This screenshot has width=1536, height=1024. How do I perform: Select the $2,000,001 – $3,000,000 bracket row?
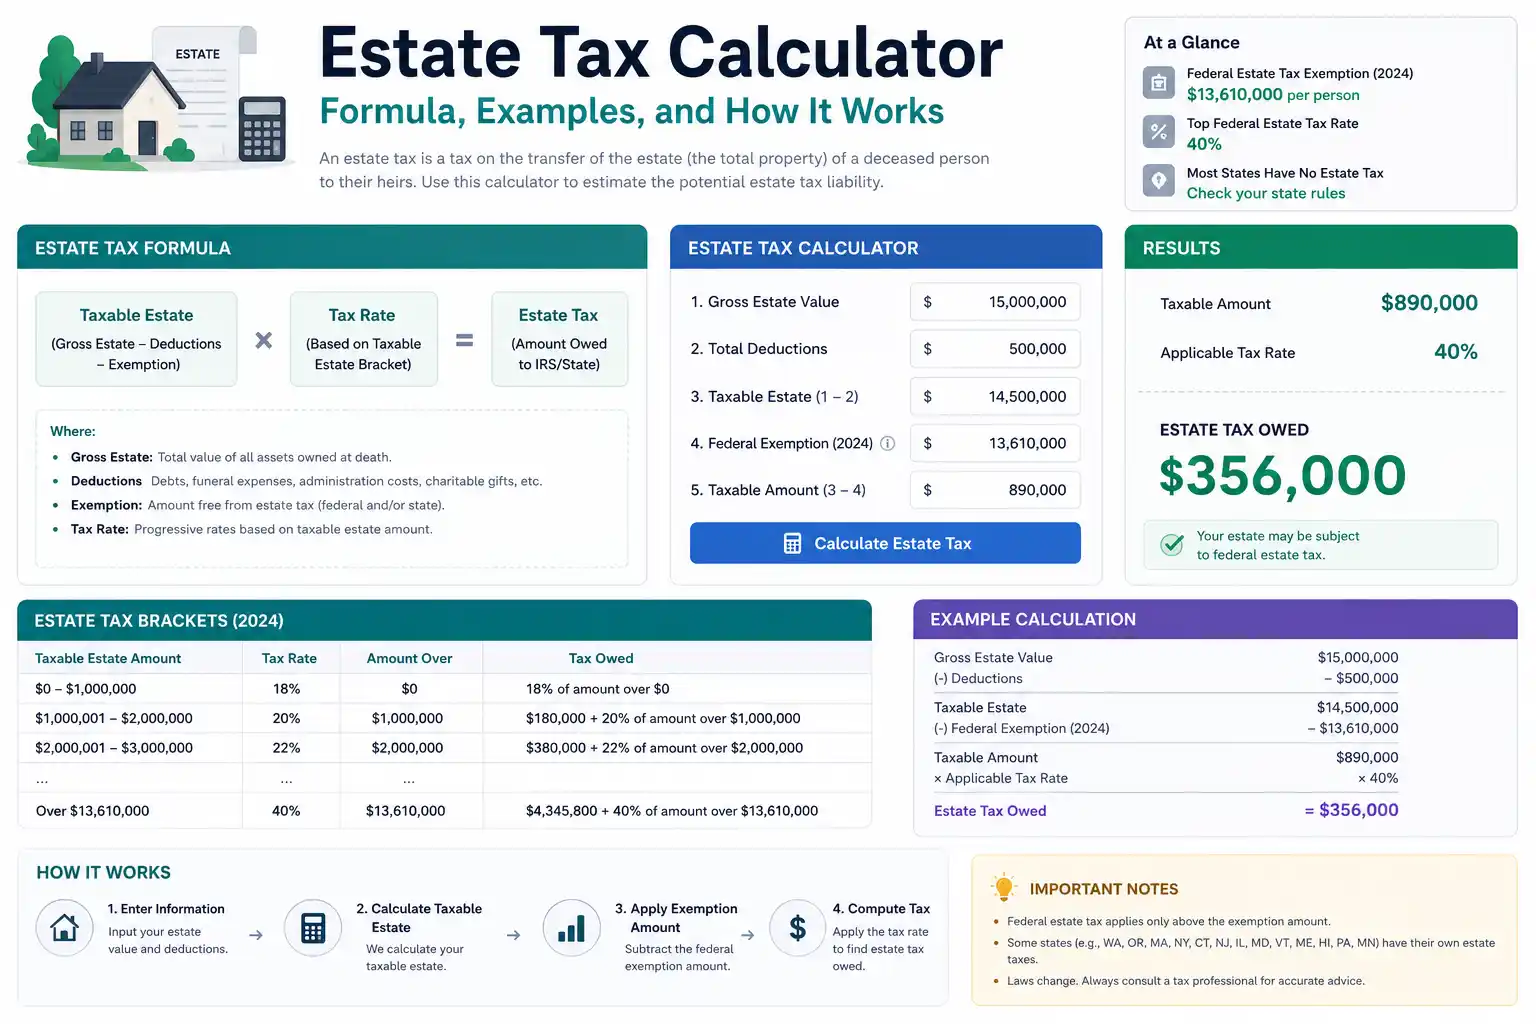(445, 748)
